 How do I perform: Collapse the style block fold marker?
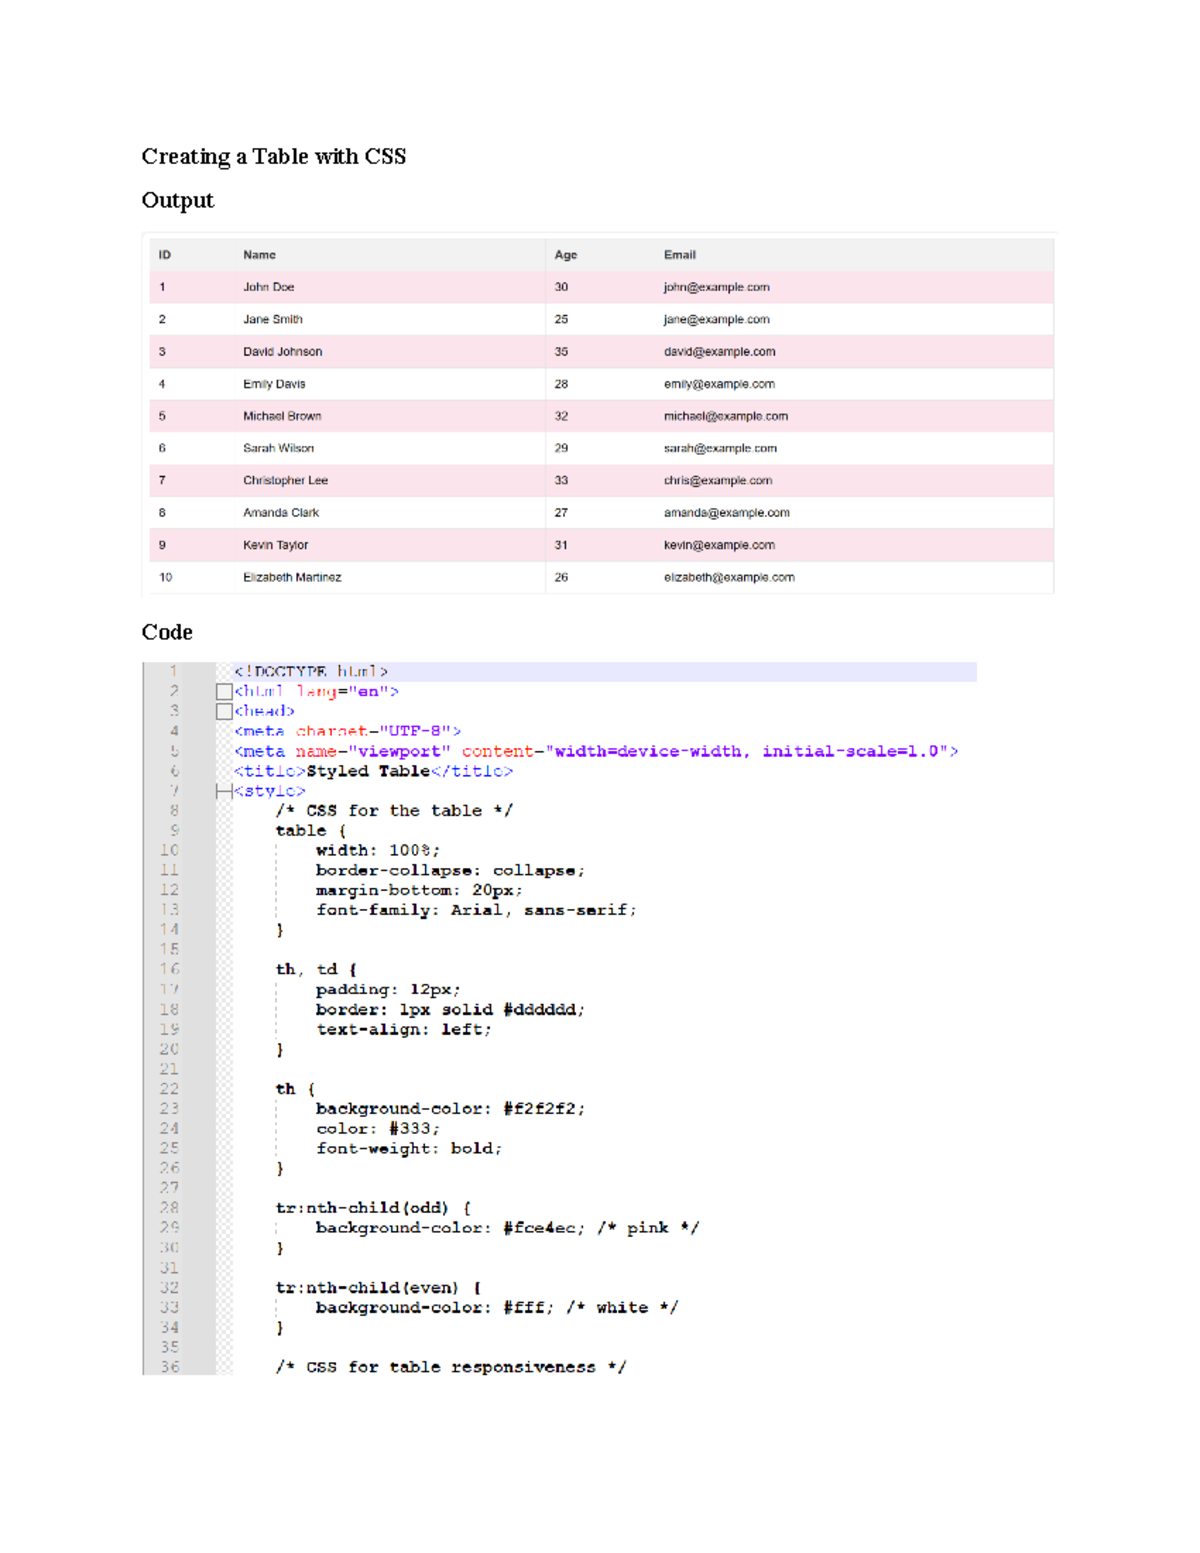click(x=223, y=790)
